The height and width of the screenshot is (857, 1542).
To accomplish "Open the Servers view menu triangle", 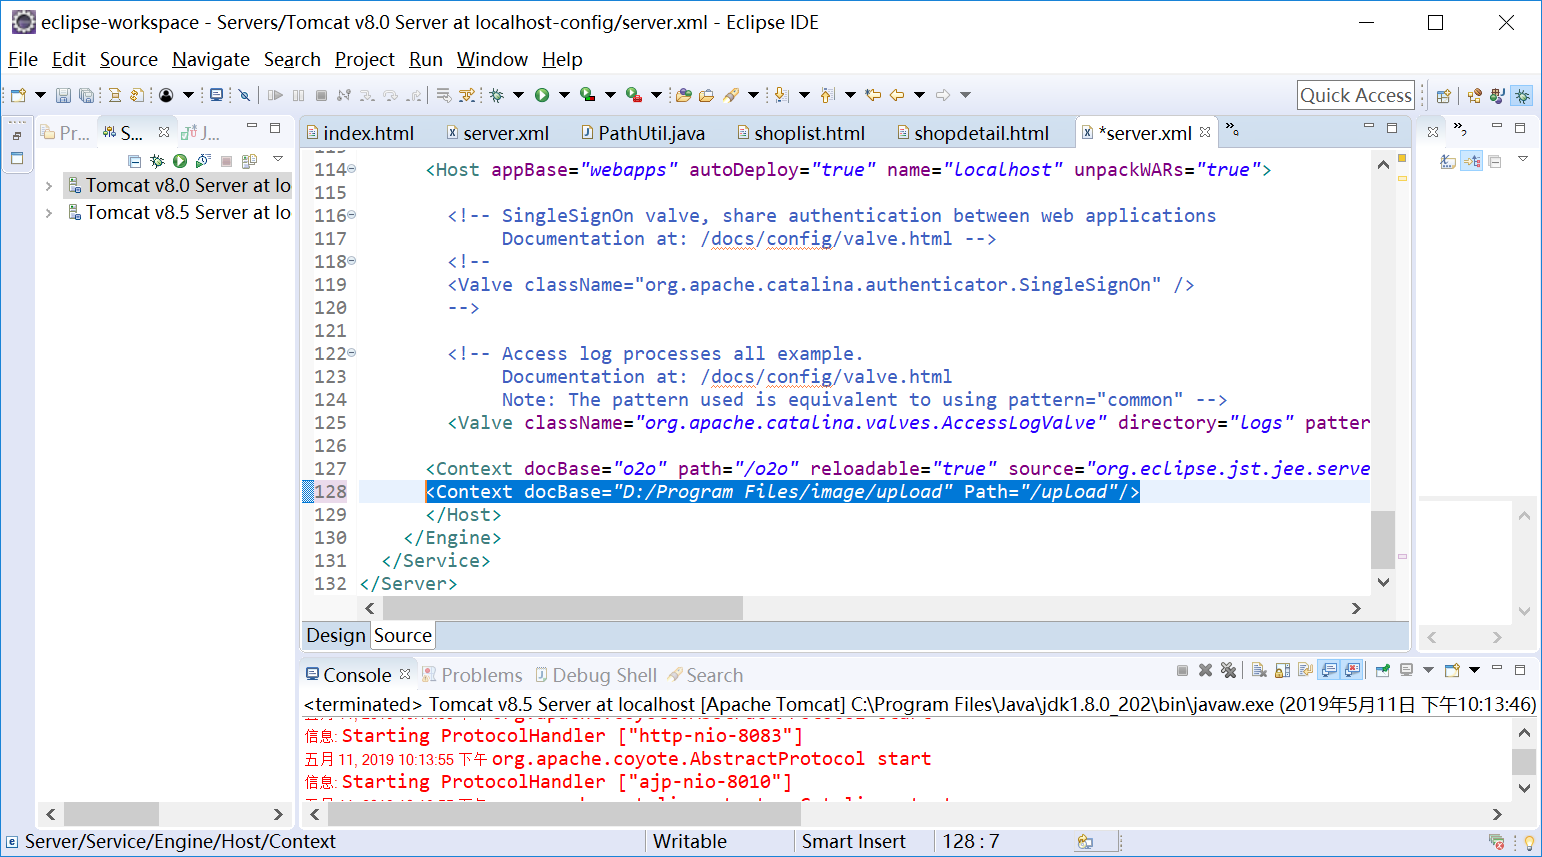I will (278, 159).
